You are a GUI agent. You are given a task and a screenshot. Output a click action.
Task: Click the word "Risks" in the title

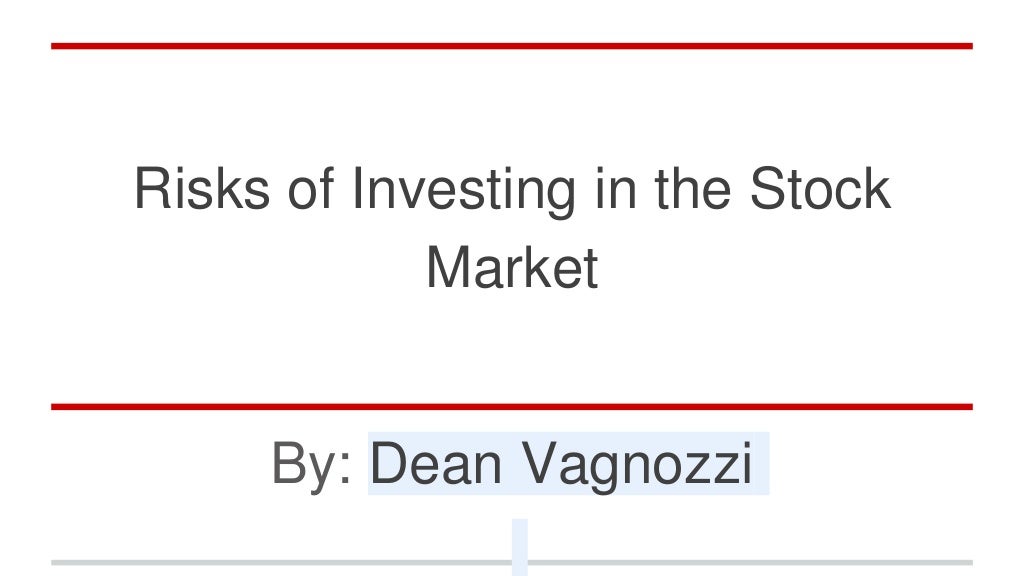[x=202, y=189]
